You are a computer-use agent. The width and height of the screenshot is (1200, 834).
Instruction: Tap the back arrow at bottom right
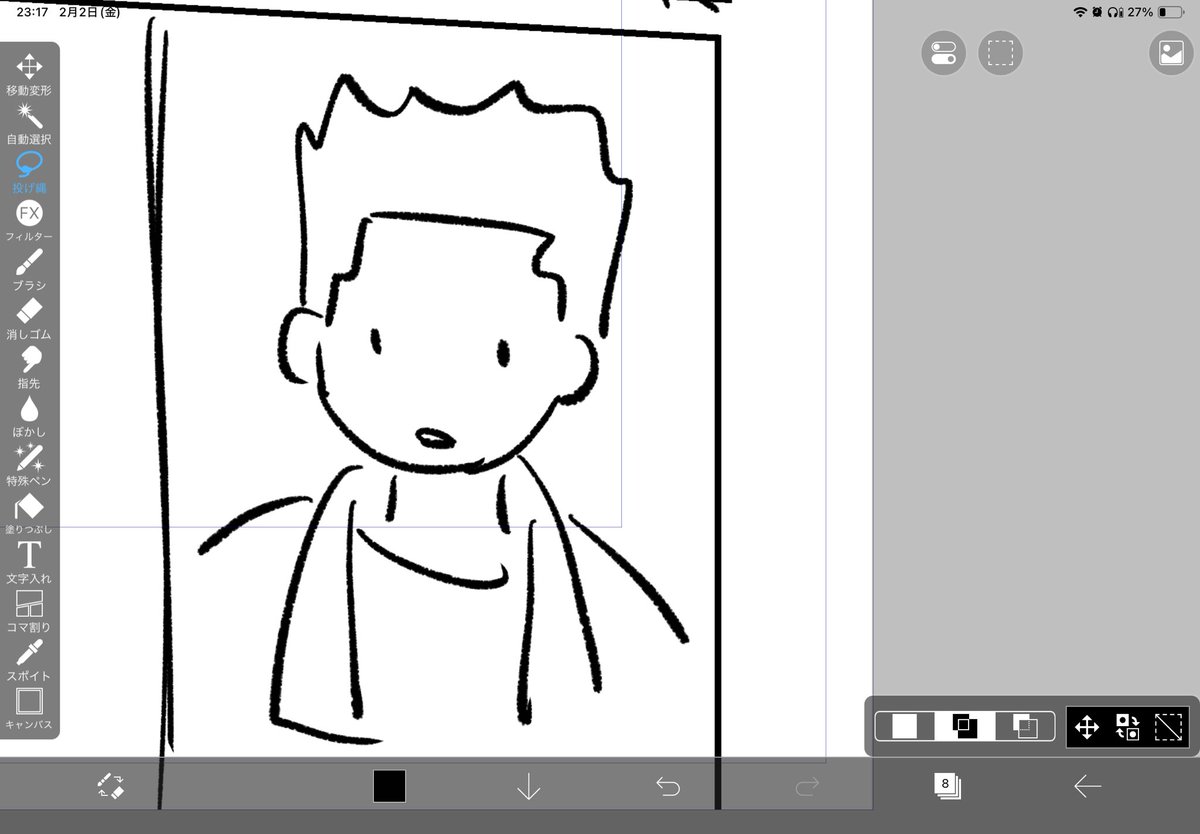[1087, 787]
